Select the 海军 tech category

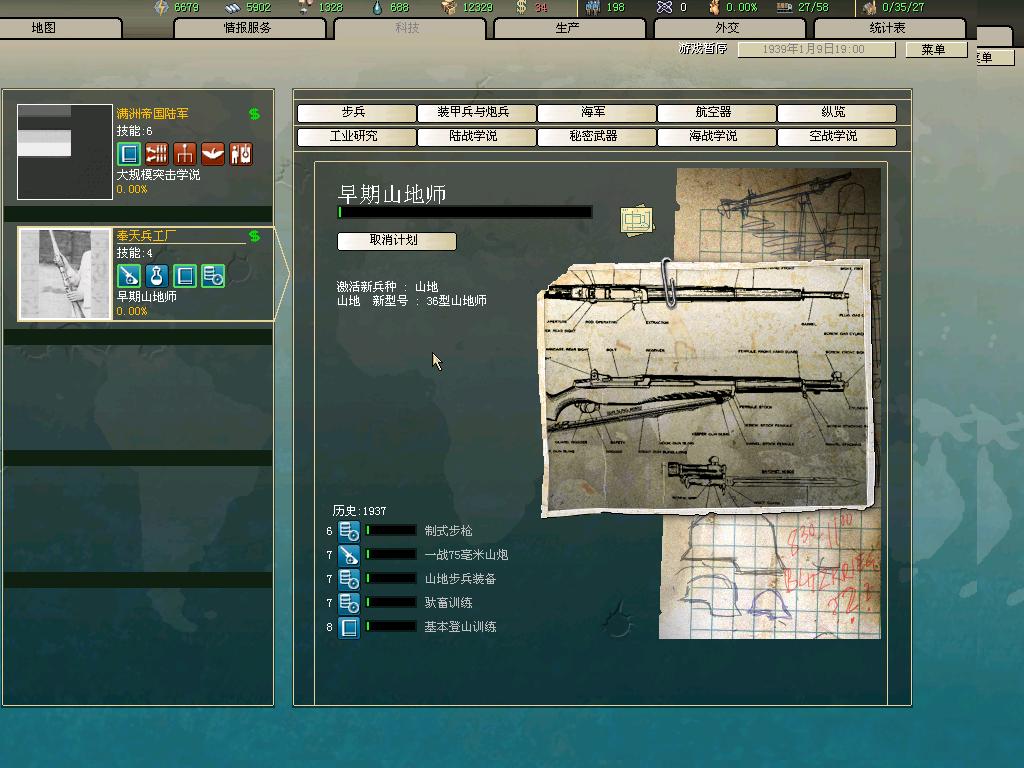(596, 112)
